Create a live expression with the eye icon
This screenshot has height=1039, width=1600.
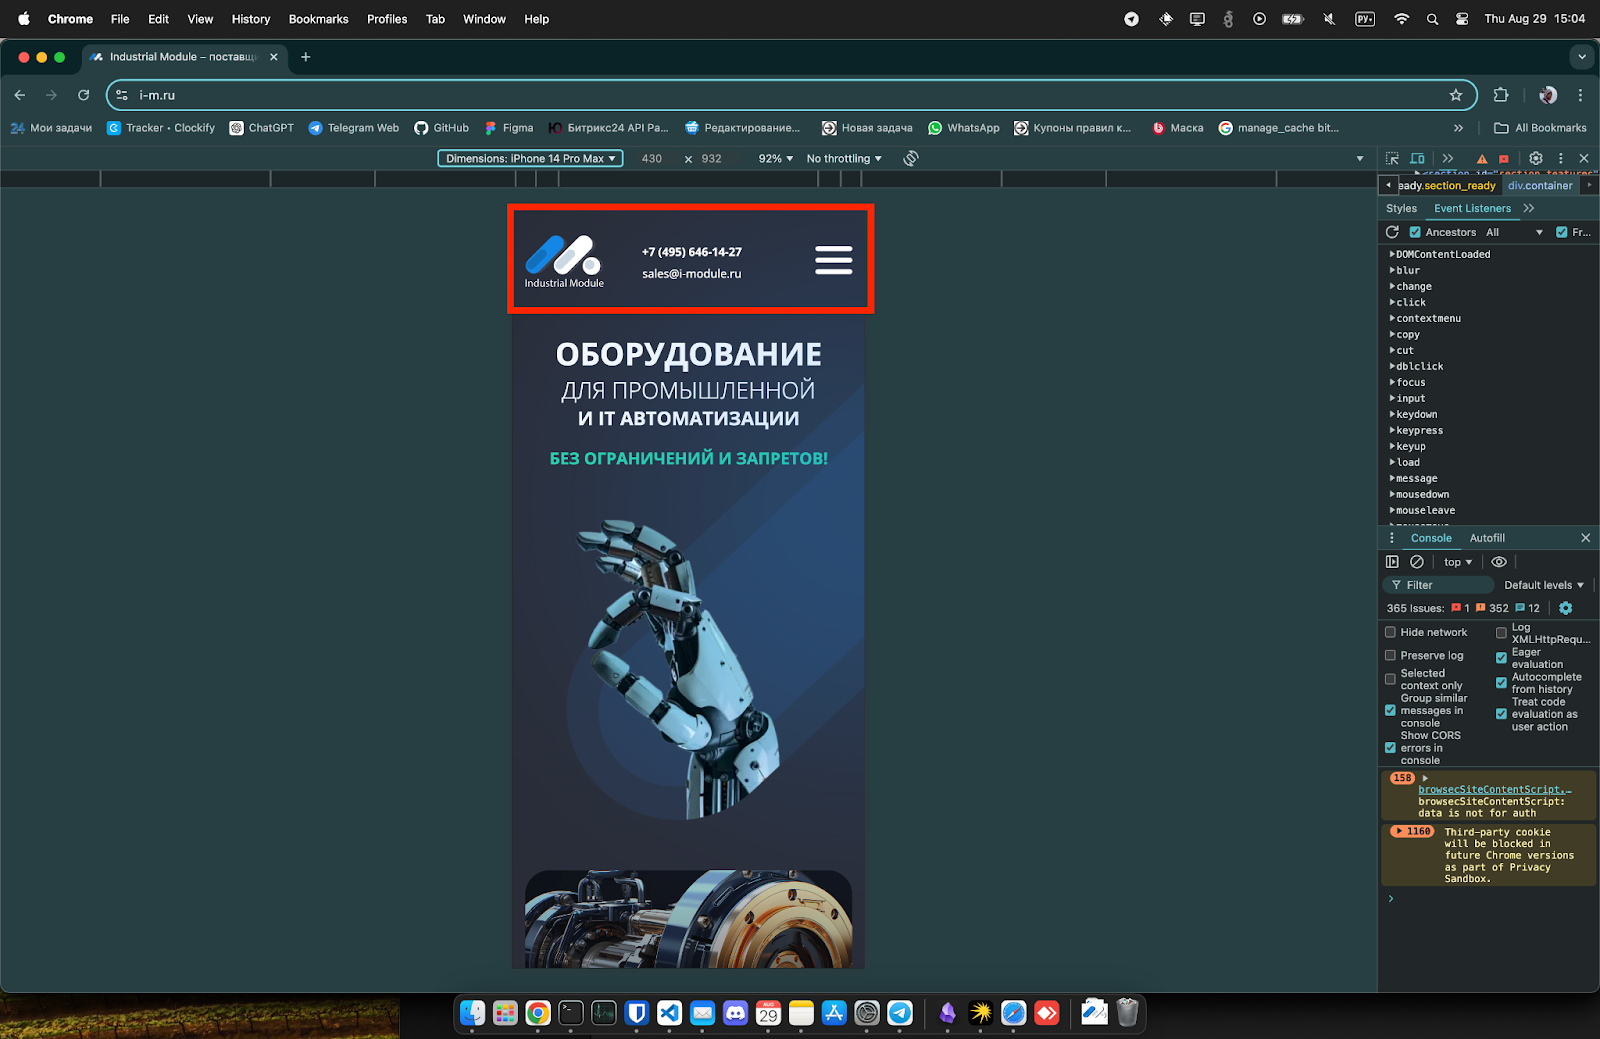point(1499,562)
